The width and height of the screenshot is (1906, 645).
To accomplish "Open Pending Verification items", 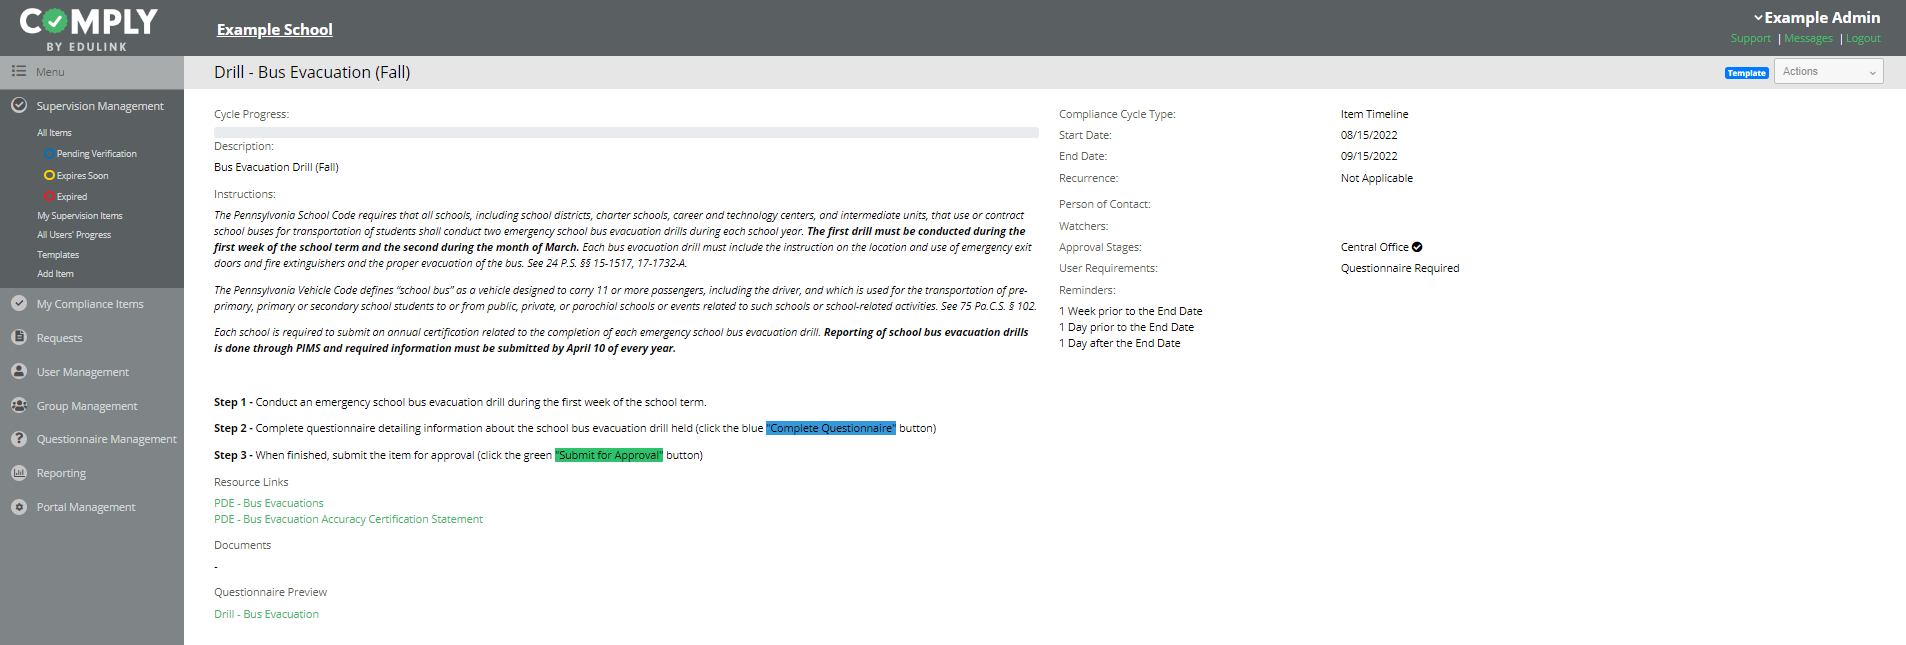I will [x=97, y=154].
